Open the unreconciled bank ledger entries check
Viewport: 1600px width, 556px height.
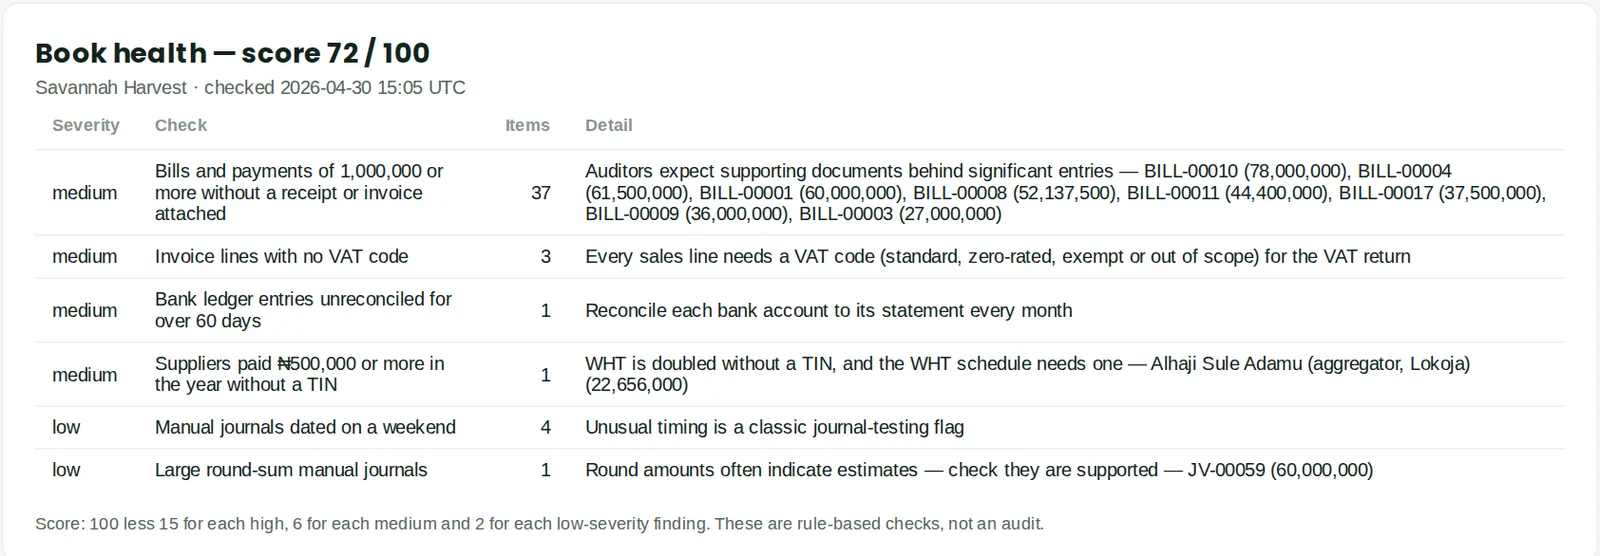[800, 310]
